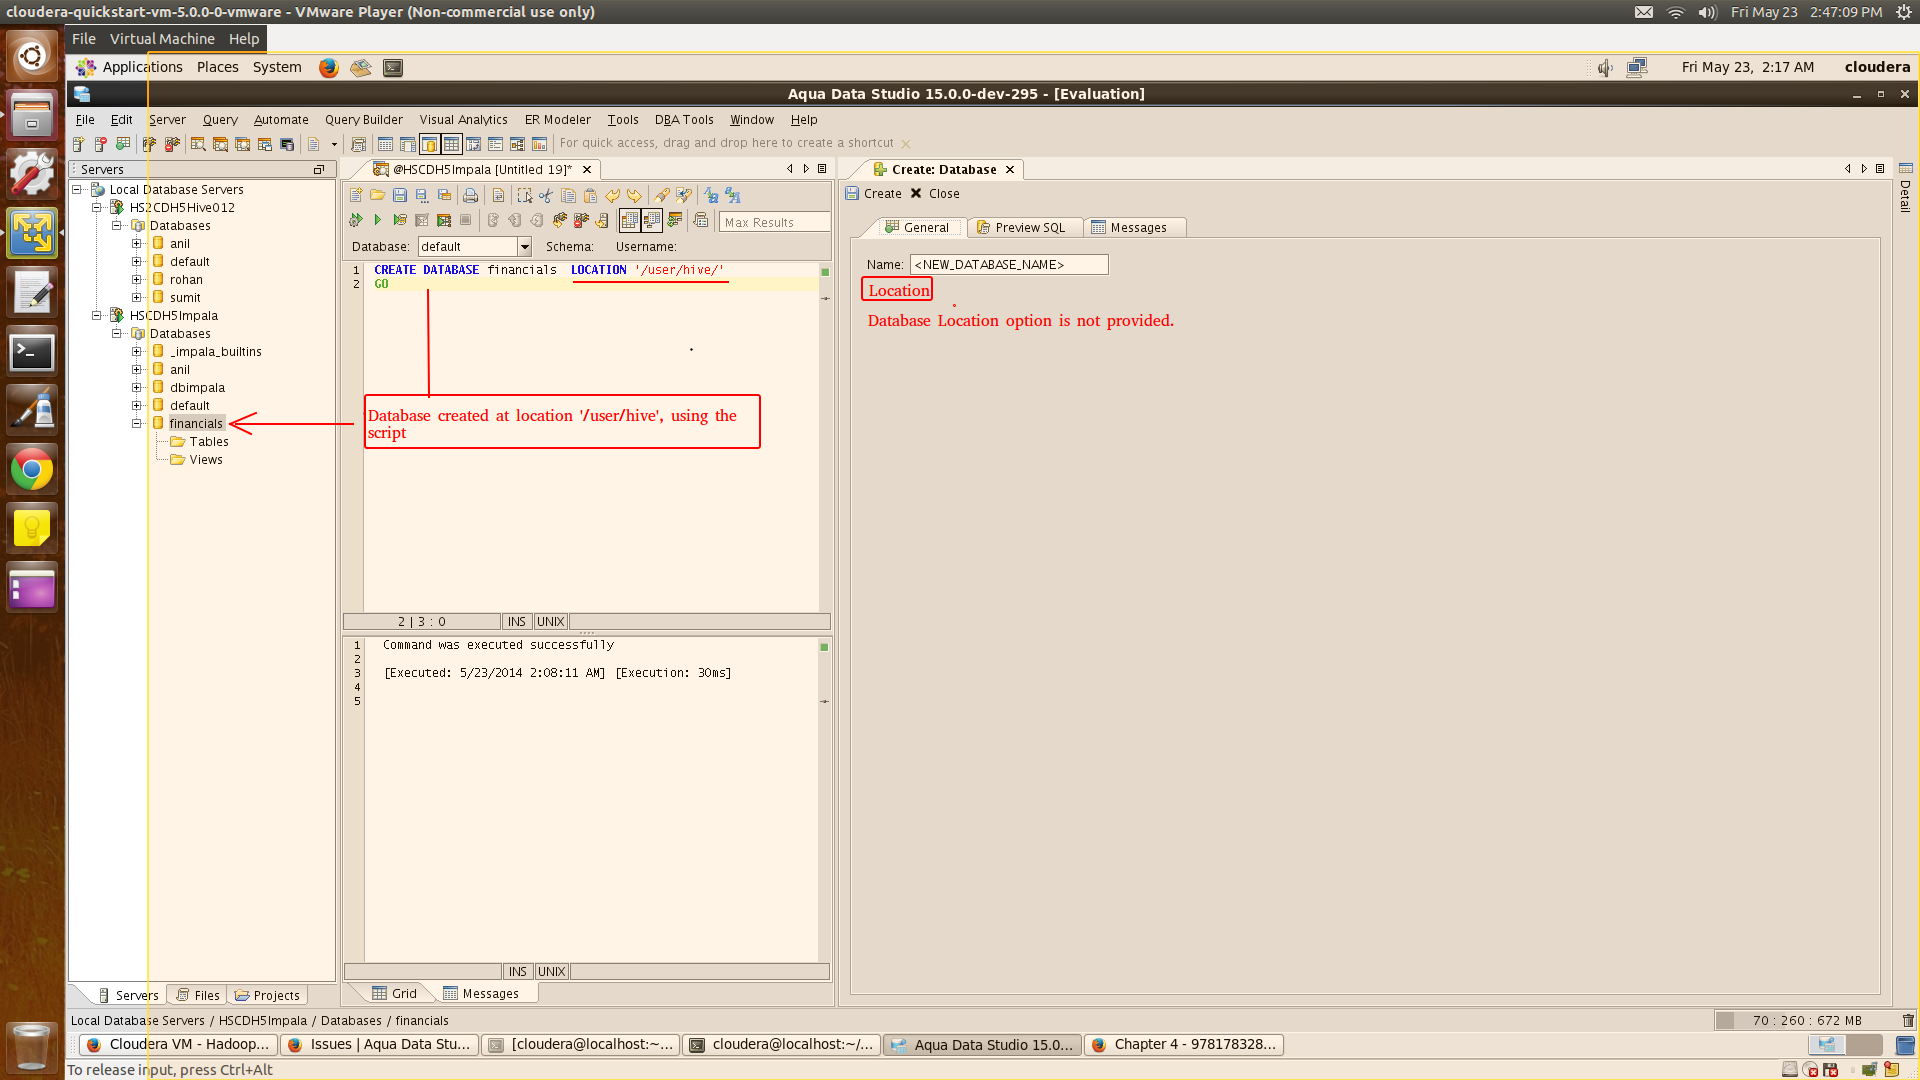Viewport: 1920px width, 1080px height.
Task: Expand the rohan database node
Action: click(x=137, y=279)
